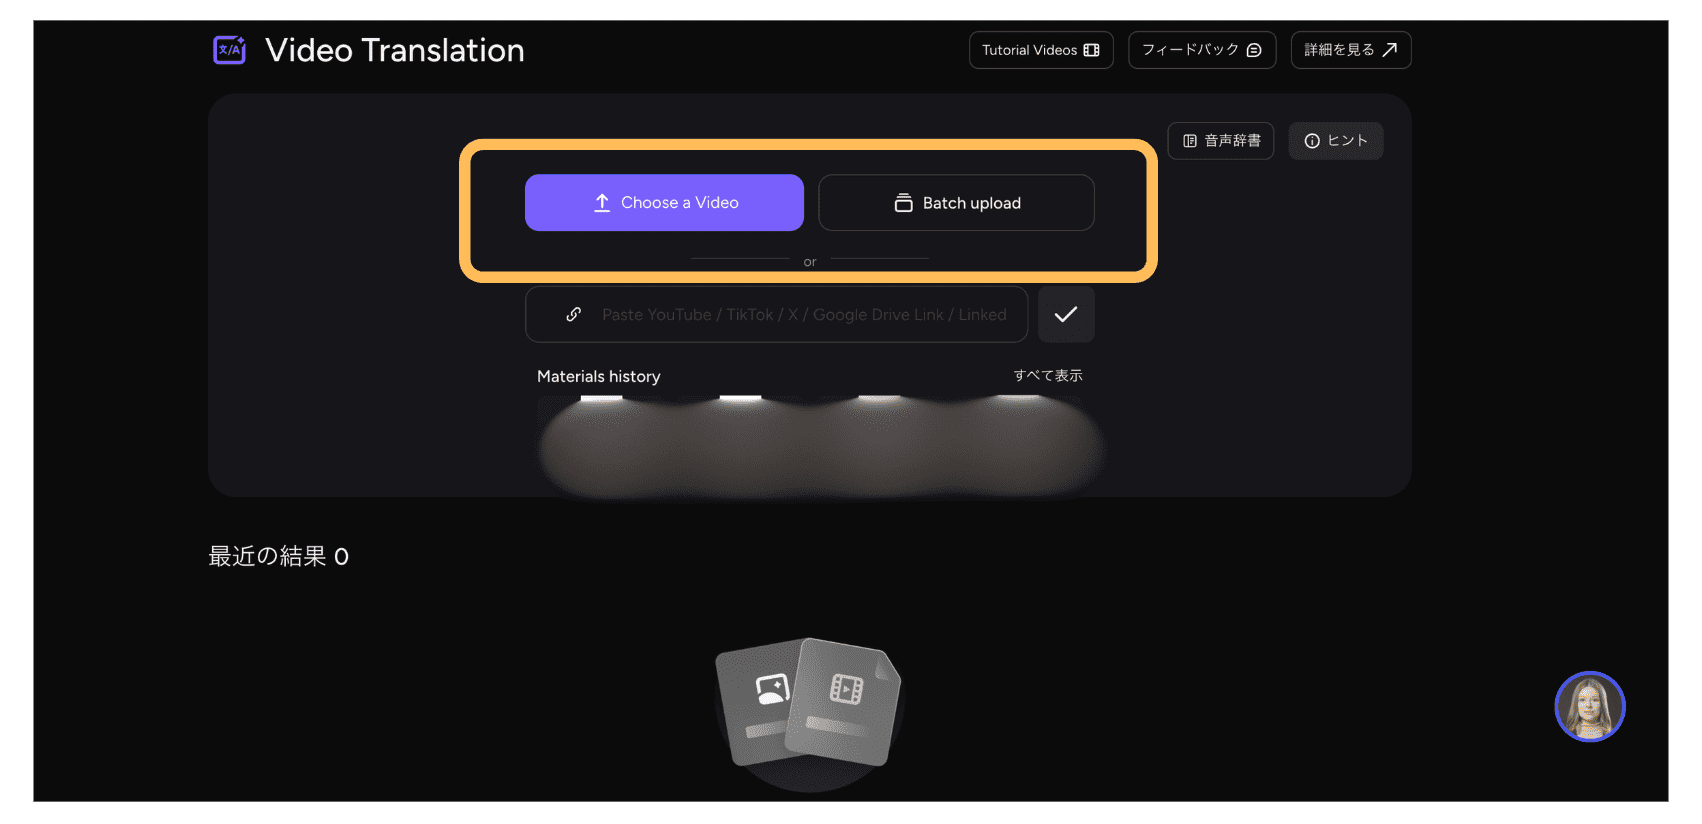Click the empty results media illustration
Image resolution: width=1702 pixels, height=824 pixels.
point(809,712)
